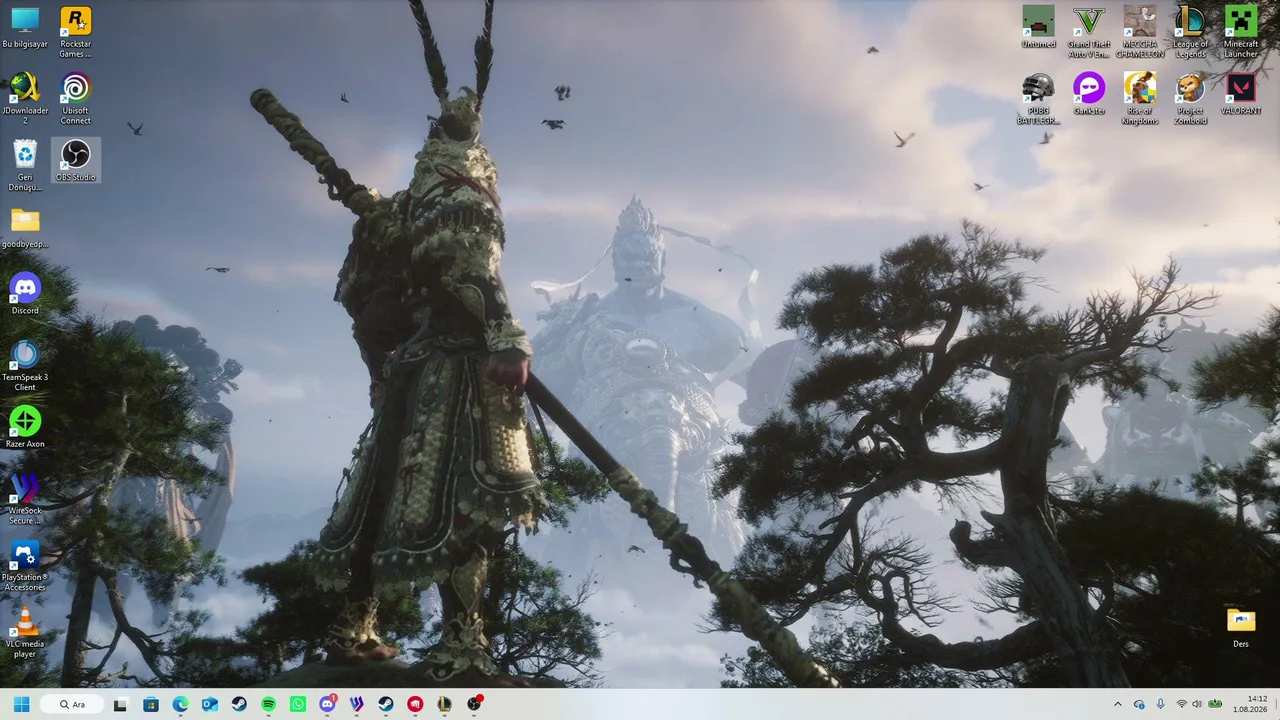Viewport: 1280px width, 720px height.
Task: Select the Razer Axon desktop icon
Action: point(25,428)
